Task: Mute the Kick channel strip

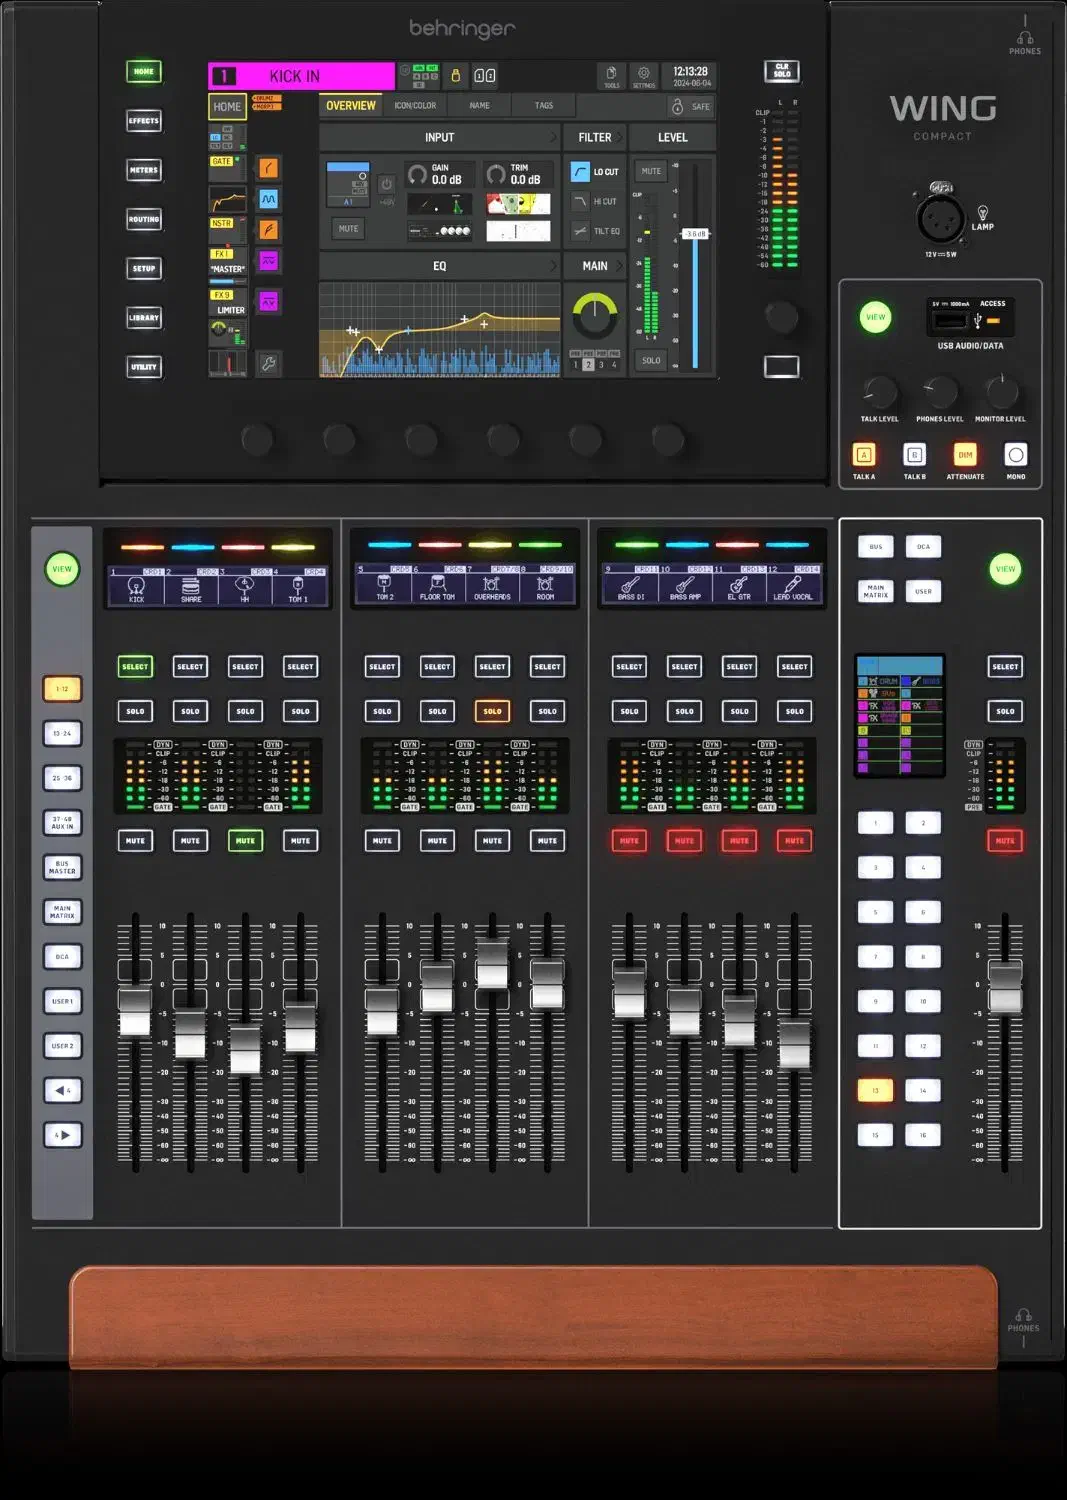Action: click(x=135, y=841)
